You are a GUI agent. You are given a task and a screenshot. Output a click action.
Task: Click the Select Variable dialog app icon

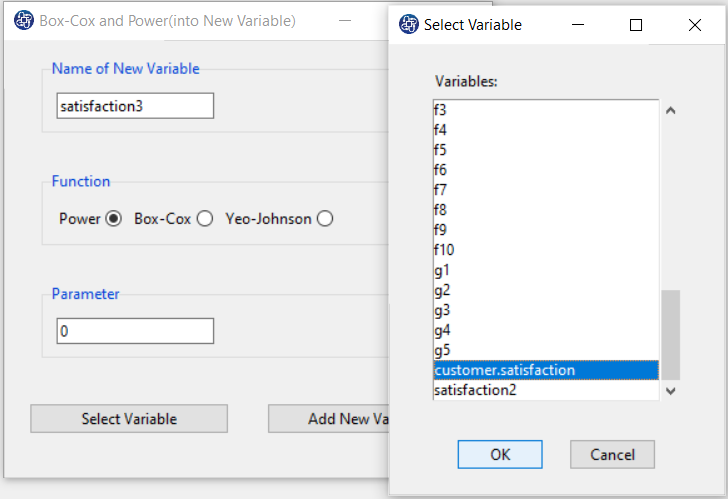point(409,24)
